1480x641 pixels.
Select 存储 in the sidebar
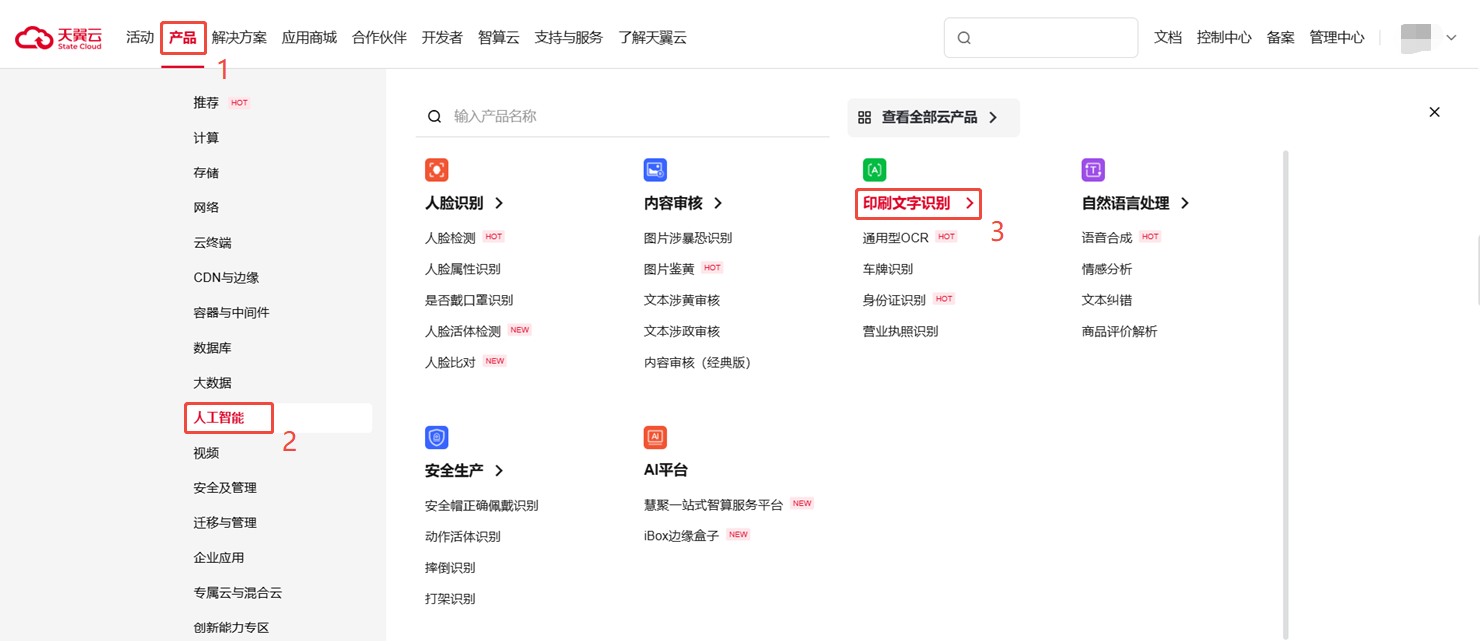[206, 173]
